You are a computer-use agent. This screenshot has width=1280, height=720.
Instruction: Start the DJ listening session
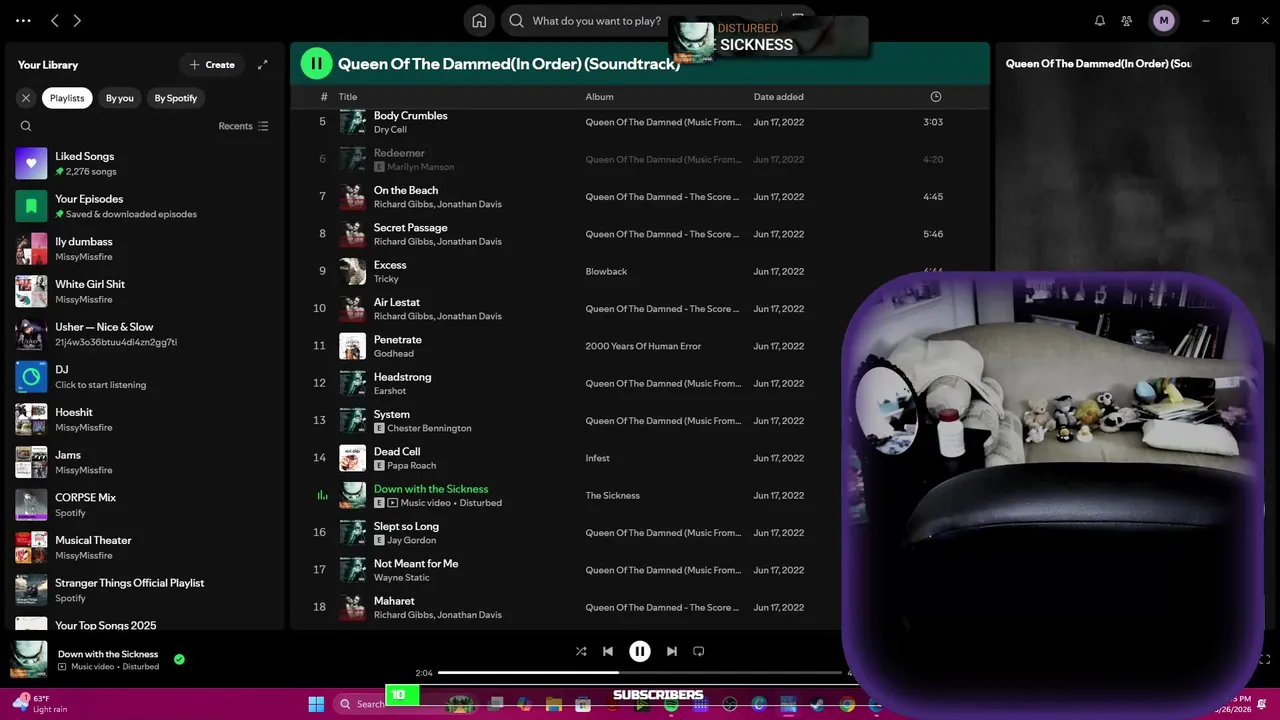[145, 377]
